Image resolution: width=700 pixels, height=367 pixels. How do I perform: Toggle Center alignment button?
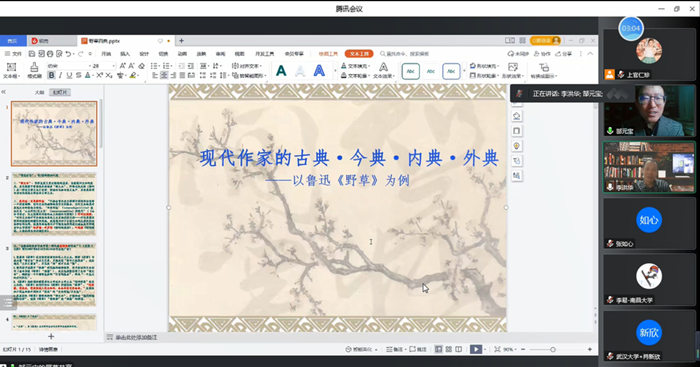pyautogui.click(x=164, y=75)
